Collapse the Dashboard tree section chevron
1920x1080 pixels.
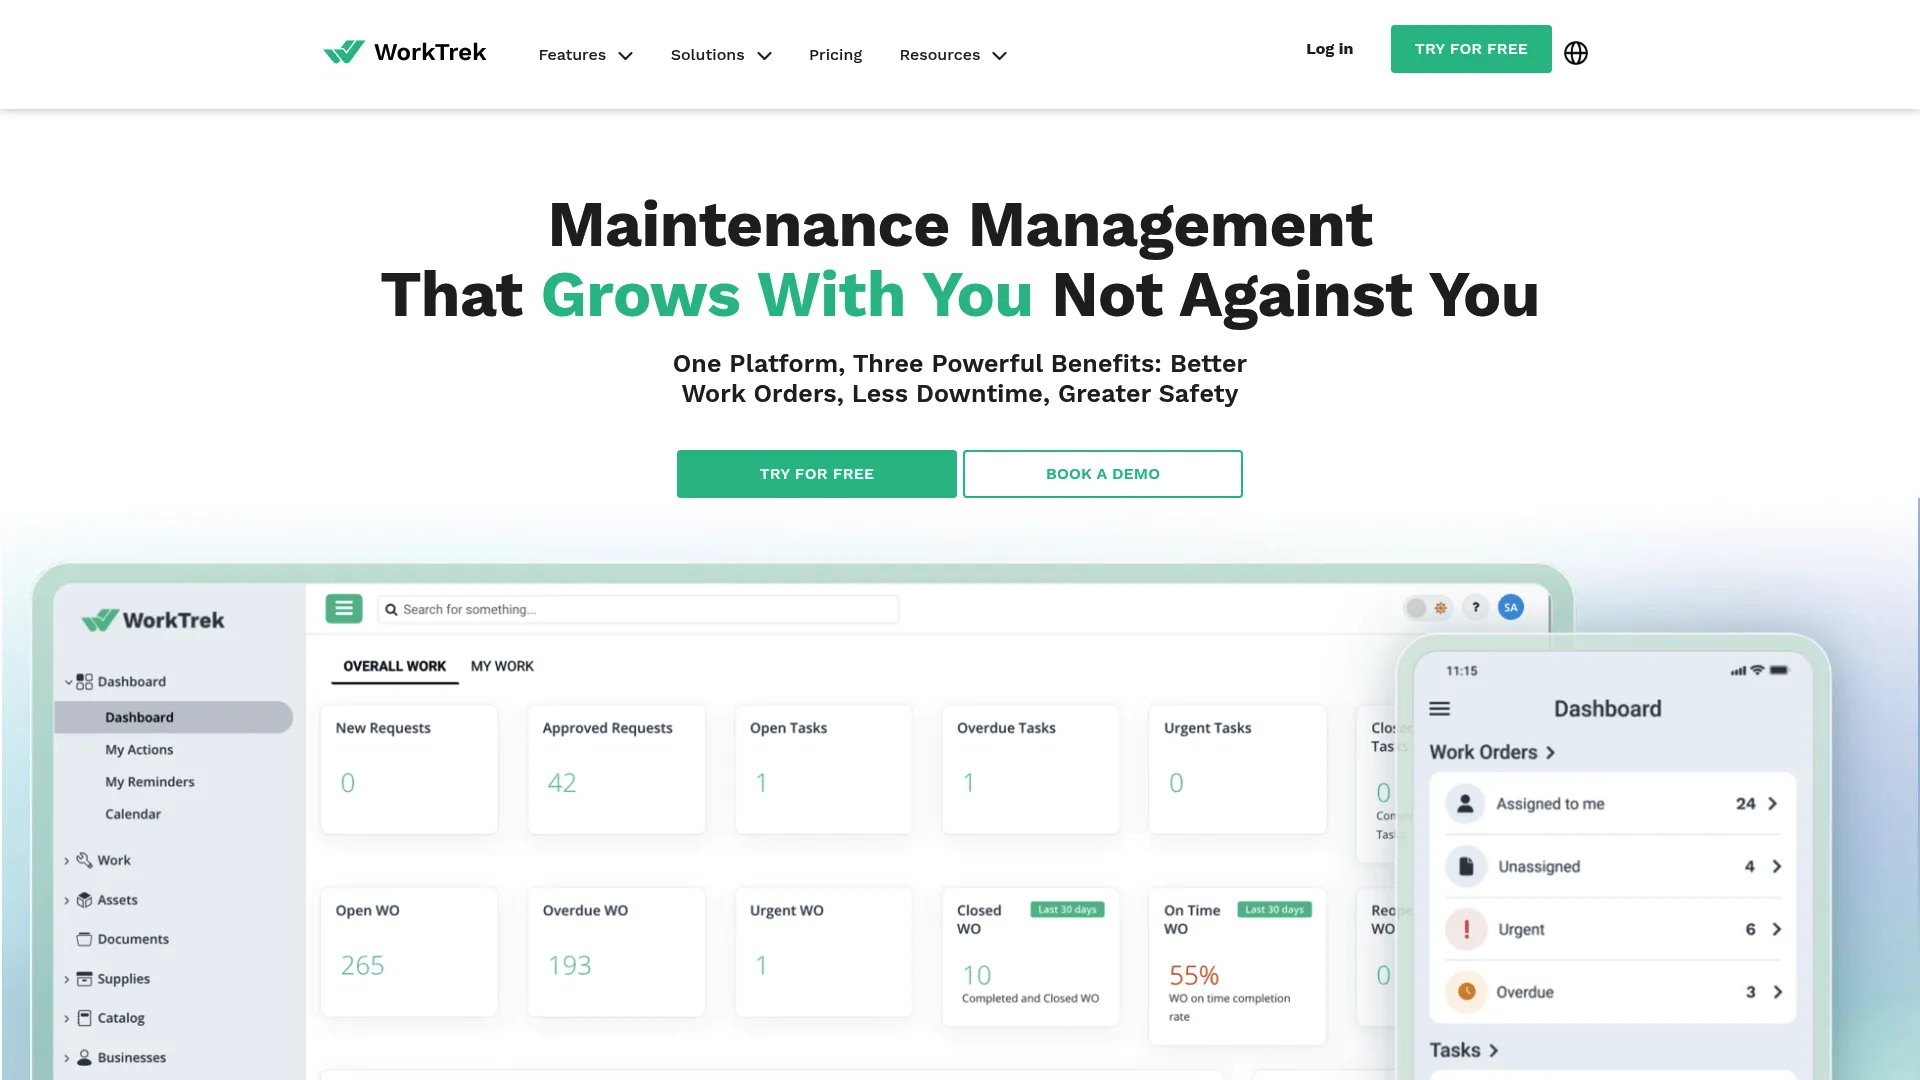tap(68, 682)
